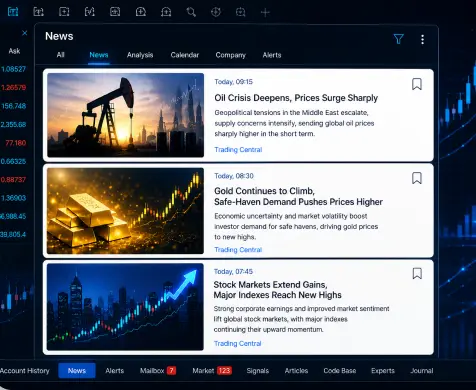
Task: Select the News tab under the heading
Action: [99, 55]
